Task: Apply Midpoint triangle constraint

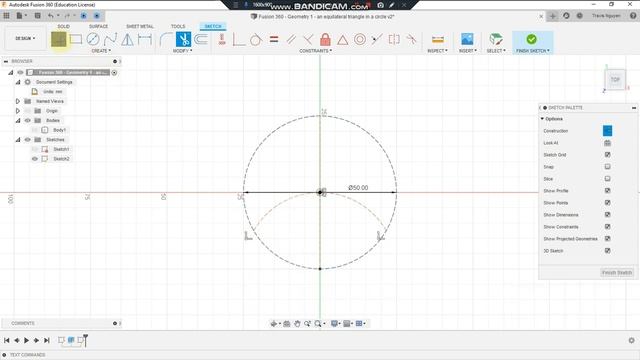Action: coord(342,39)
